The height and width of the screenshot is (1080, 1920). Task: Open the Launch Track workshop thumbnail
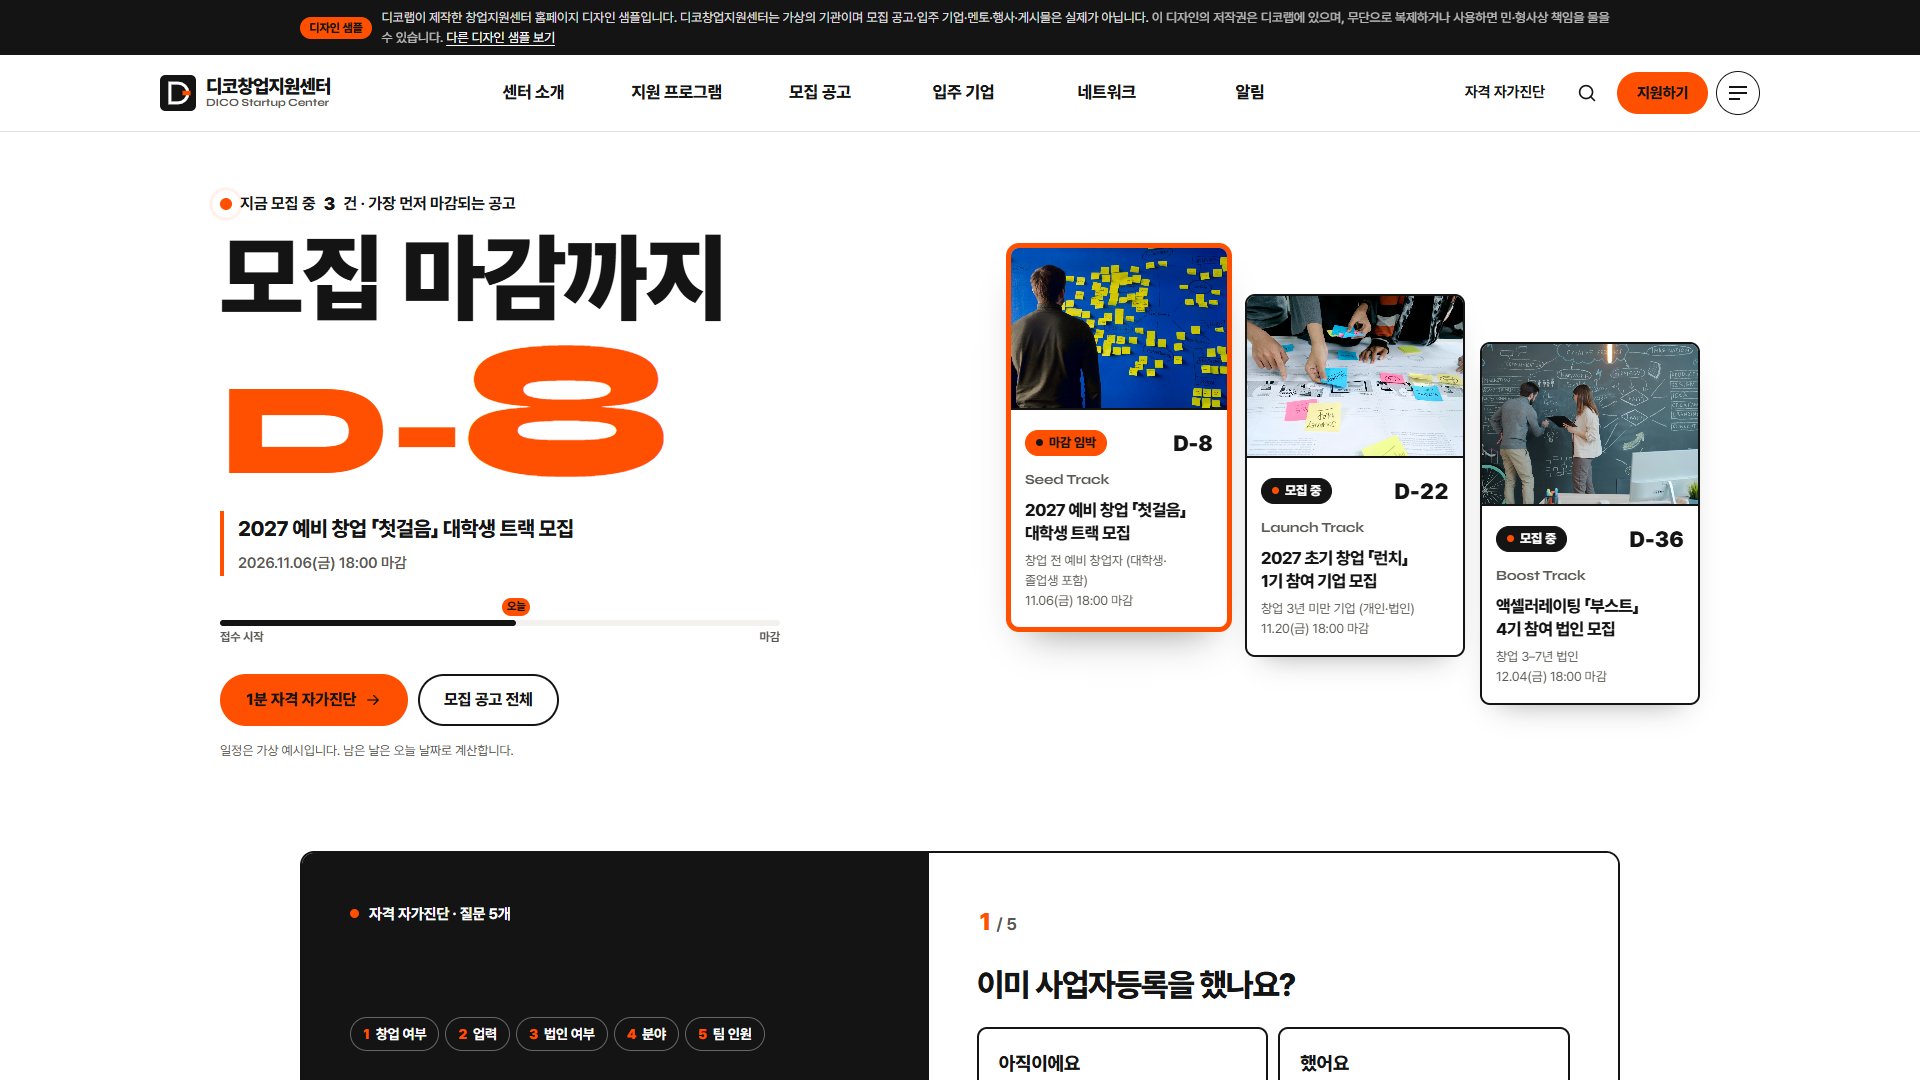coord(1355,377)
